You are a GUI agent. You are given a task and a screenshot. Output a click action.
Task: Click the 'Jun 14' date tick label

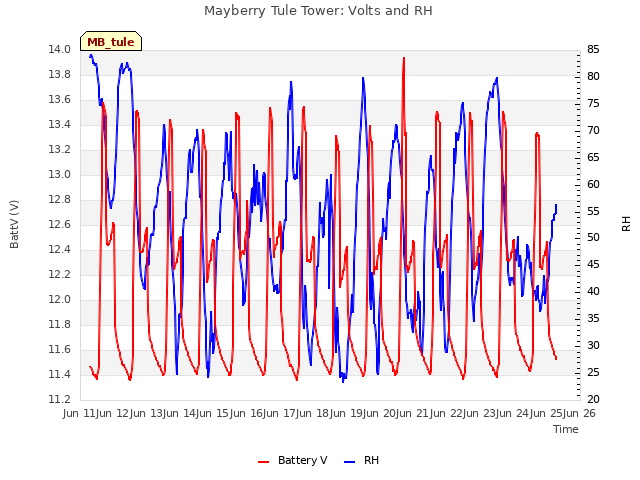coord(181,413)
